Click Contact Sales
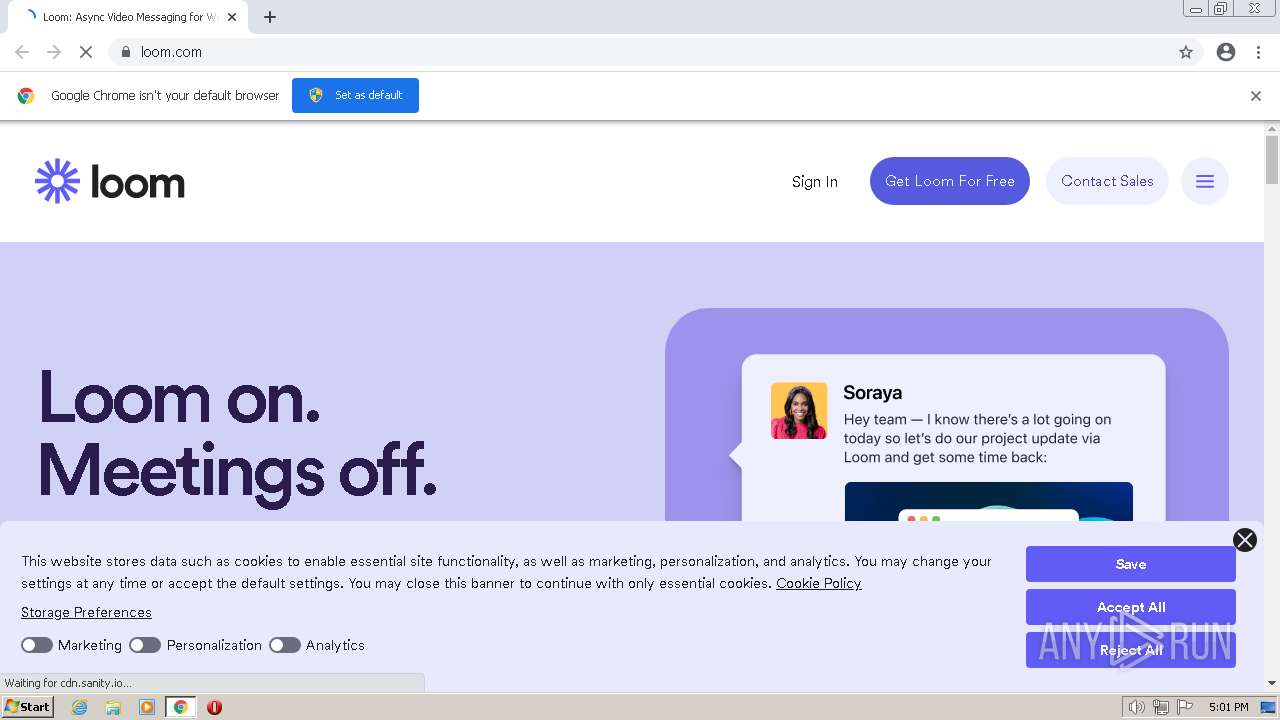 point(1107,181)
